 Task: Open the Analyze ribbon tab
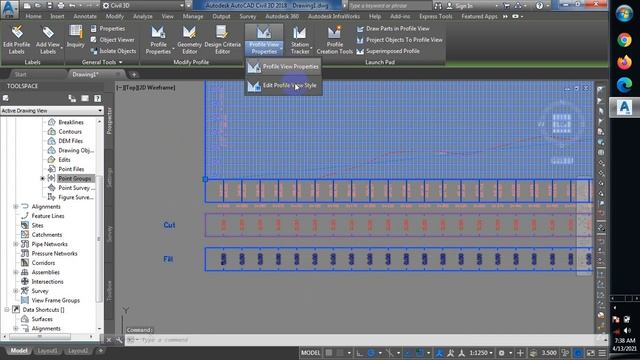coord(142,16)
